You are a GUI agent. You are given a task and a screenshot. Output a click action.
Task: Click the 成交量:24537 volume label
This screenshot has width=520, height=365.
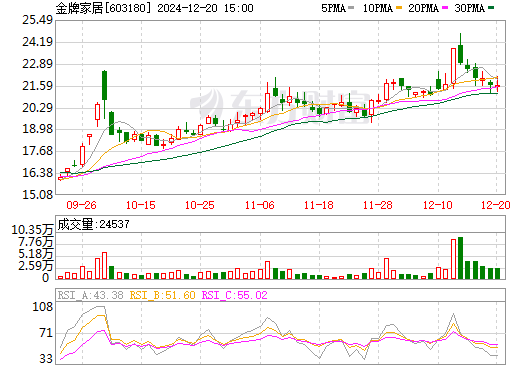[x=93, y=224]
